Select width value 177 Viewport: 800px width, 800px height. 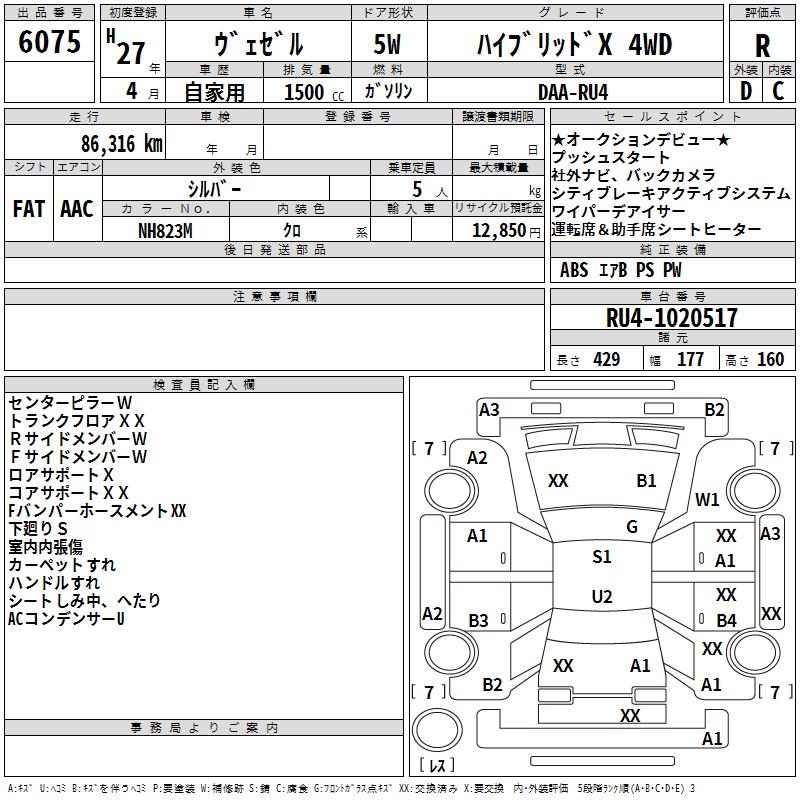coord(690,359)
